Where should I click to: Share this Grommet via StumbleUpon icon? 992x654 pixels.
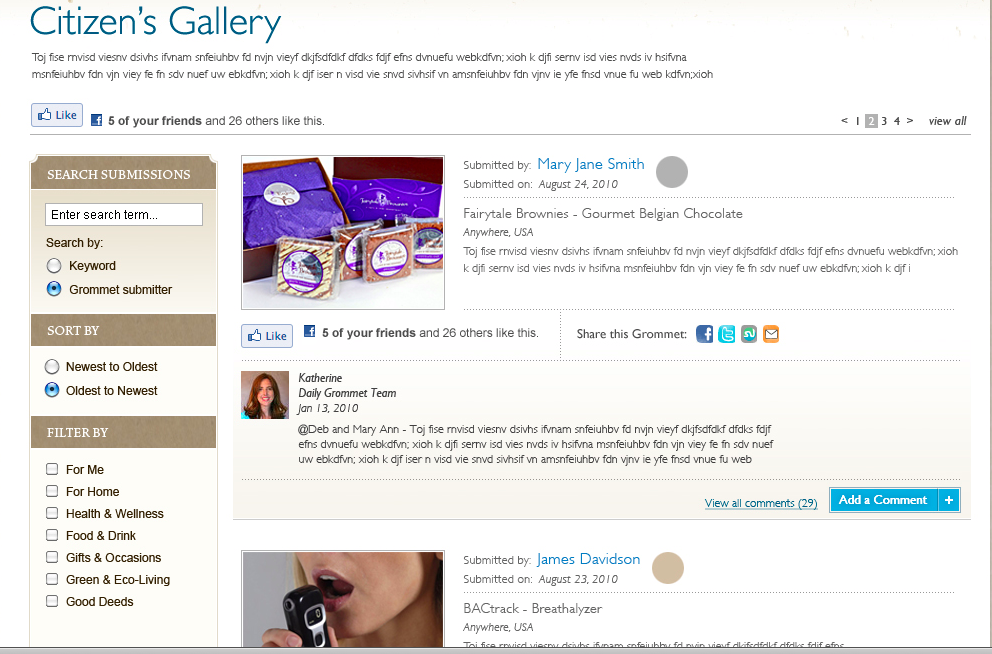pyautogui.click(x=748, y=334)
